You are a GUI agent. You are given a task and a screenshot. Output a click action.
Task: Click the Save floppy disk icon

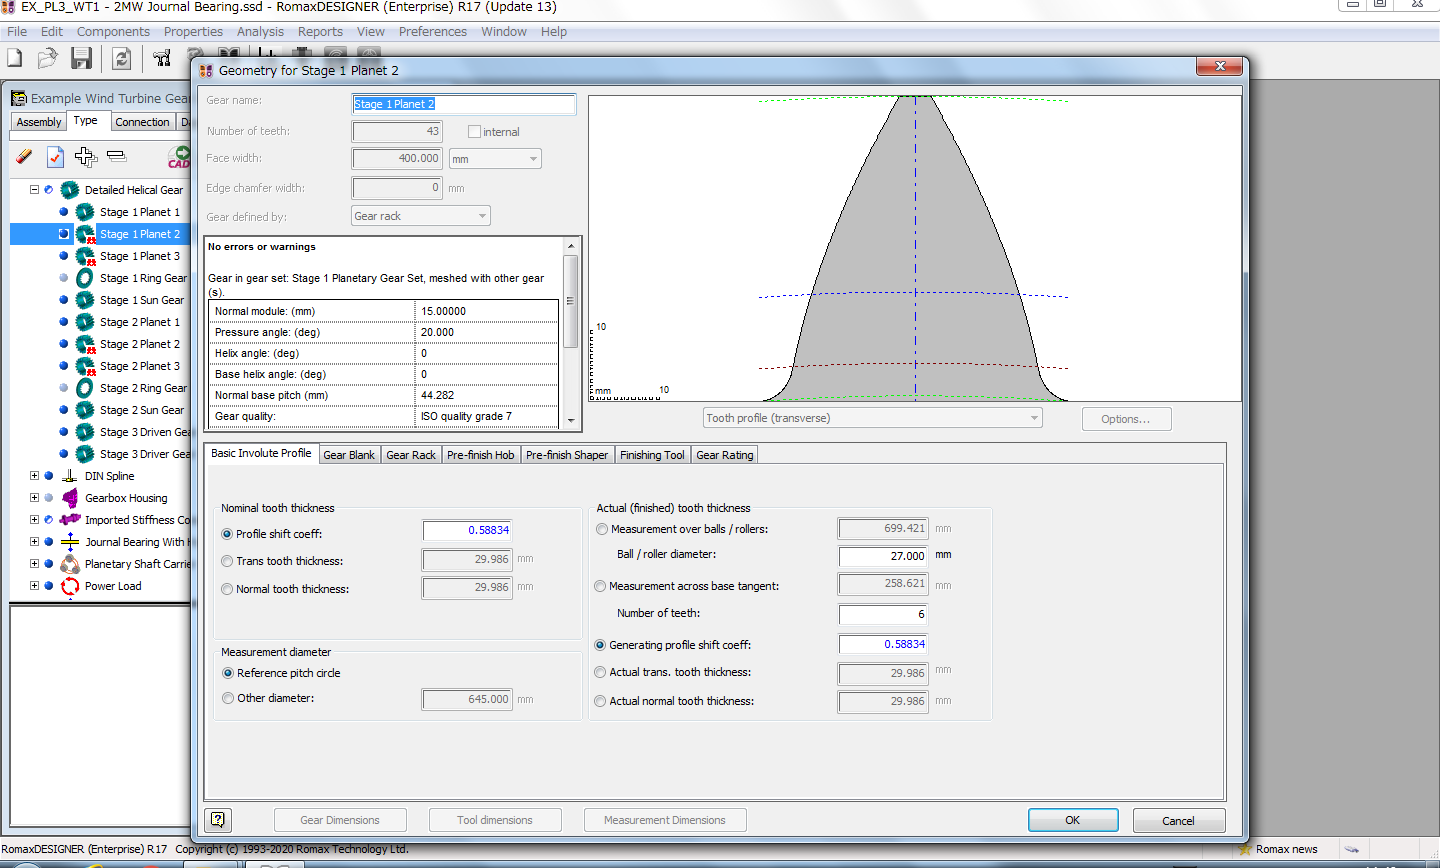(81, 59)
